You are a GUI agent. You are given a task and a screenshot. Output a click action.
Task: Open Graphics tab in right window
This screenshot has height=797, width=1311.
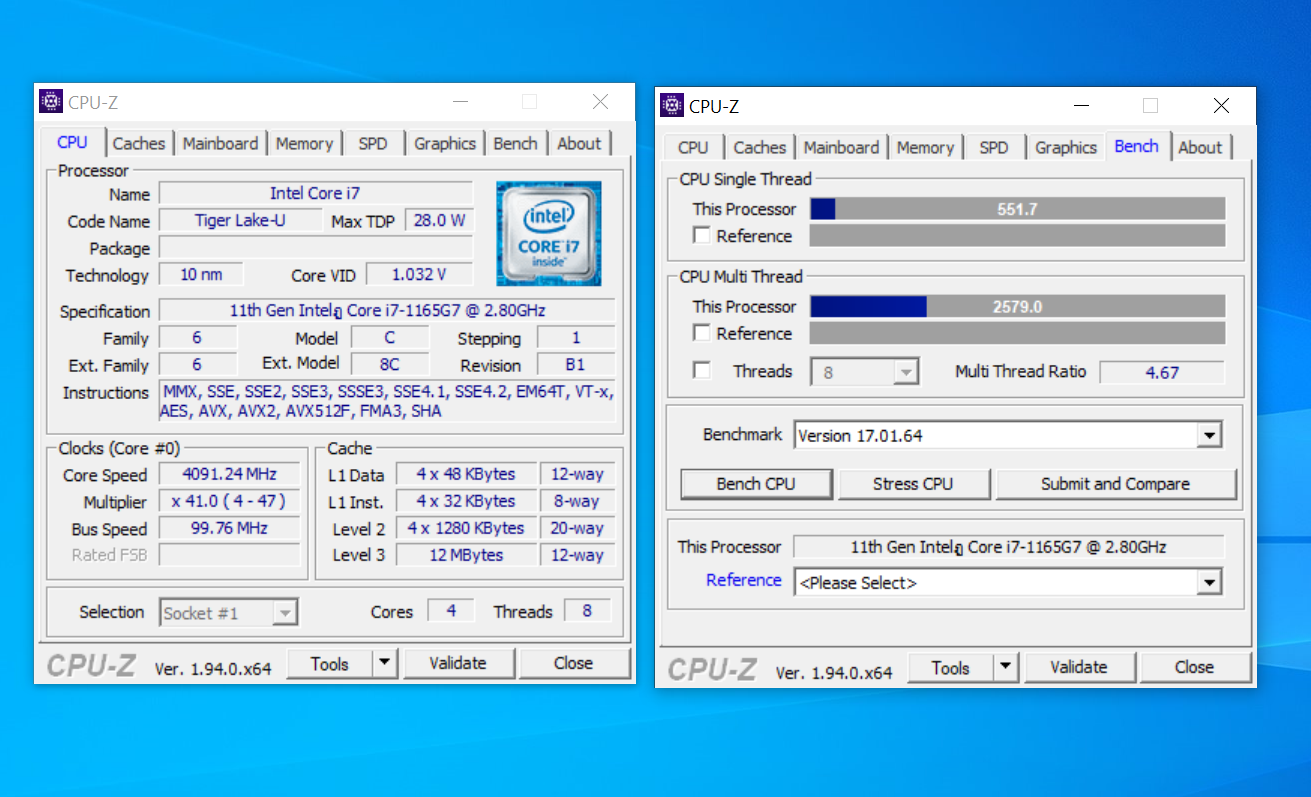[x=1066, y=147]
